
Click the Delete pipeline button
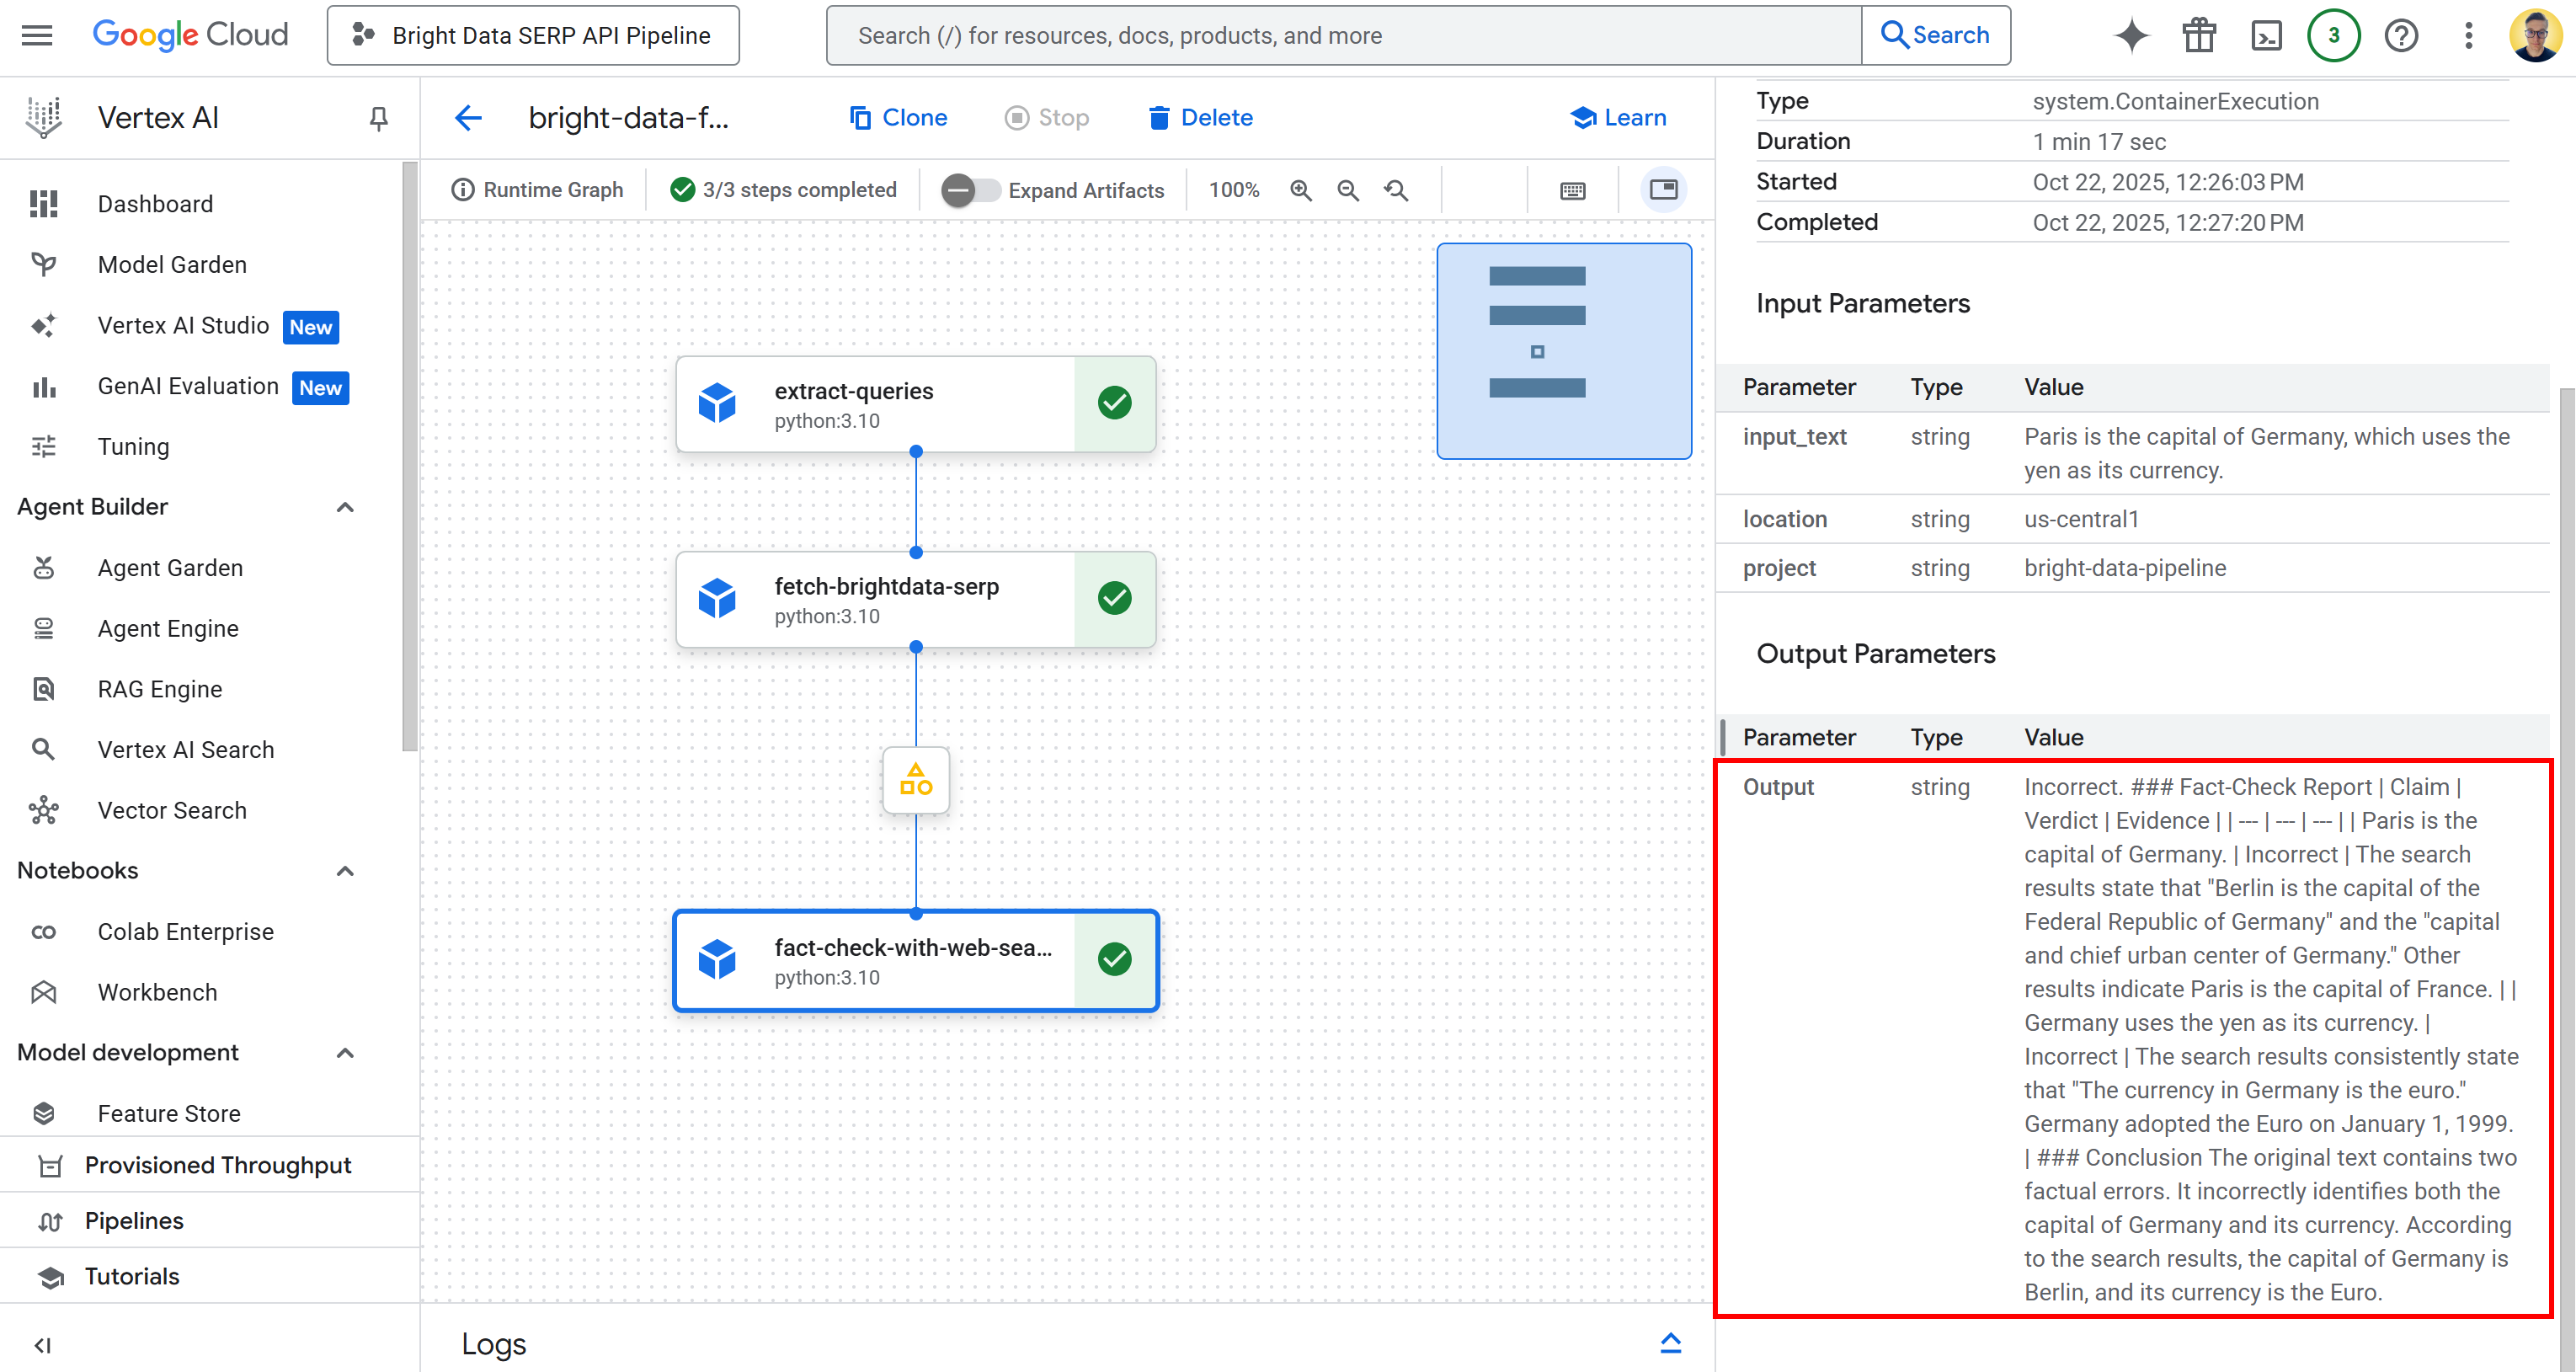click(x=1200, y=118)
